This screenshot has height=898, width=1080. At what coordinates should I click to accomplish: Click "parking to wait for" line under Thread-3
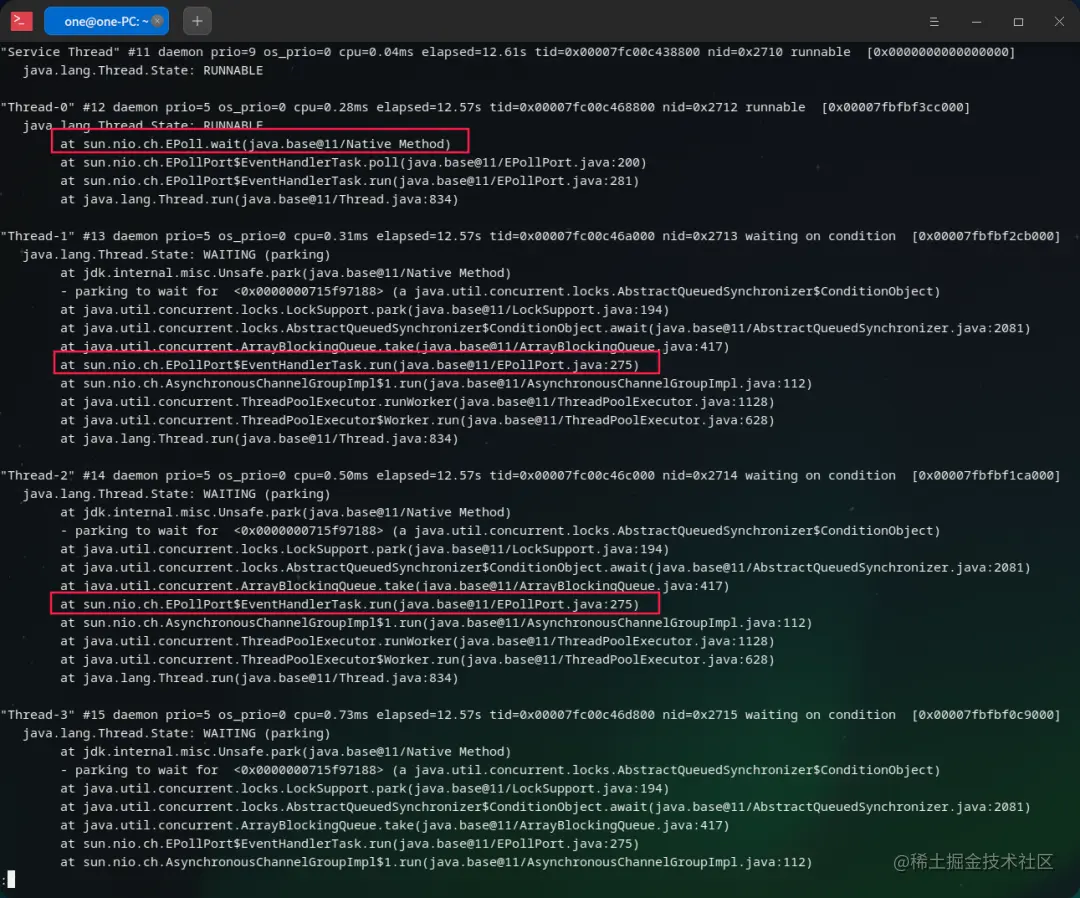point(500,770)
